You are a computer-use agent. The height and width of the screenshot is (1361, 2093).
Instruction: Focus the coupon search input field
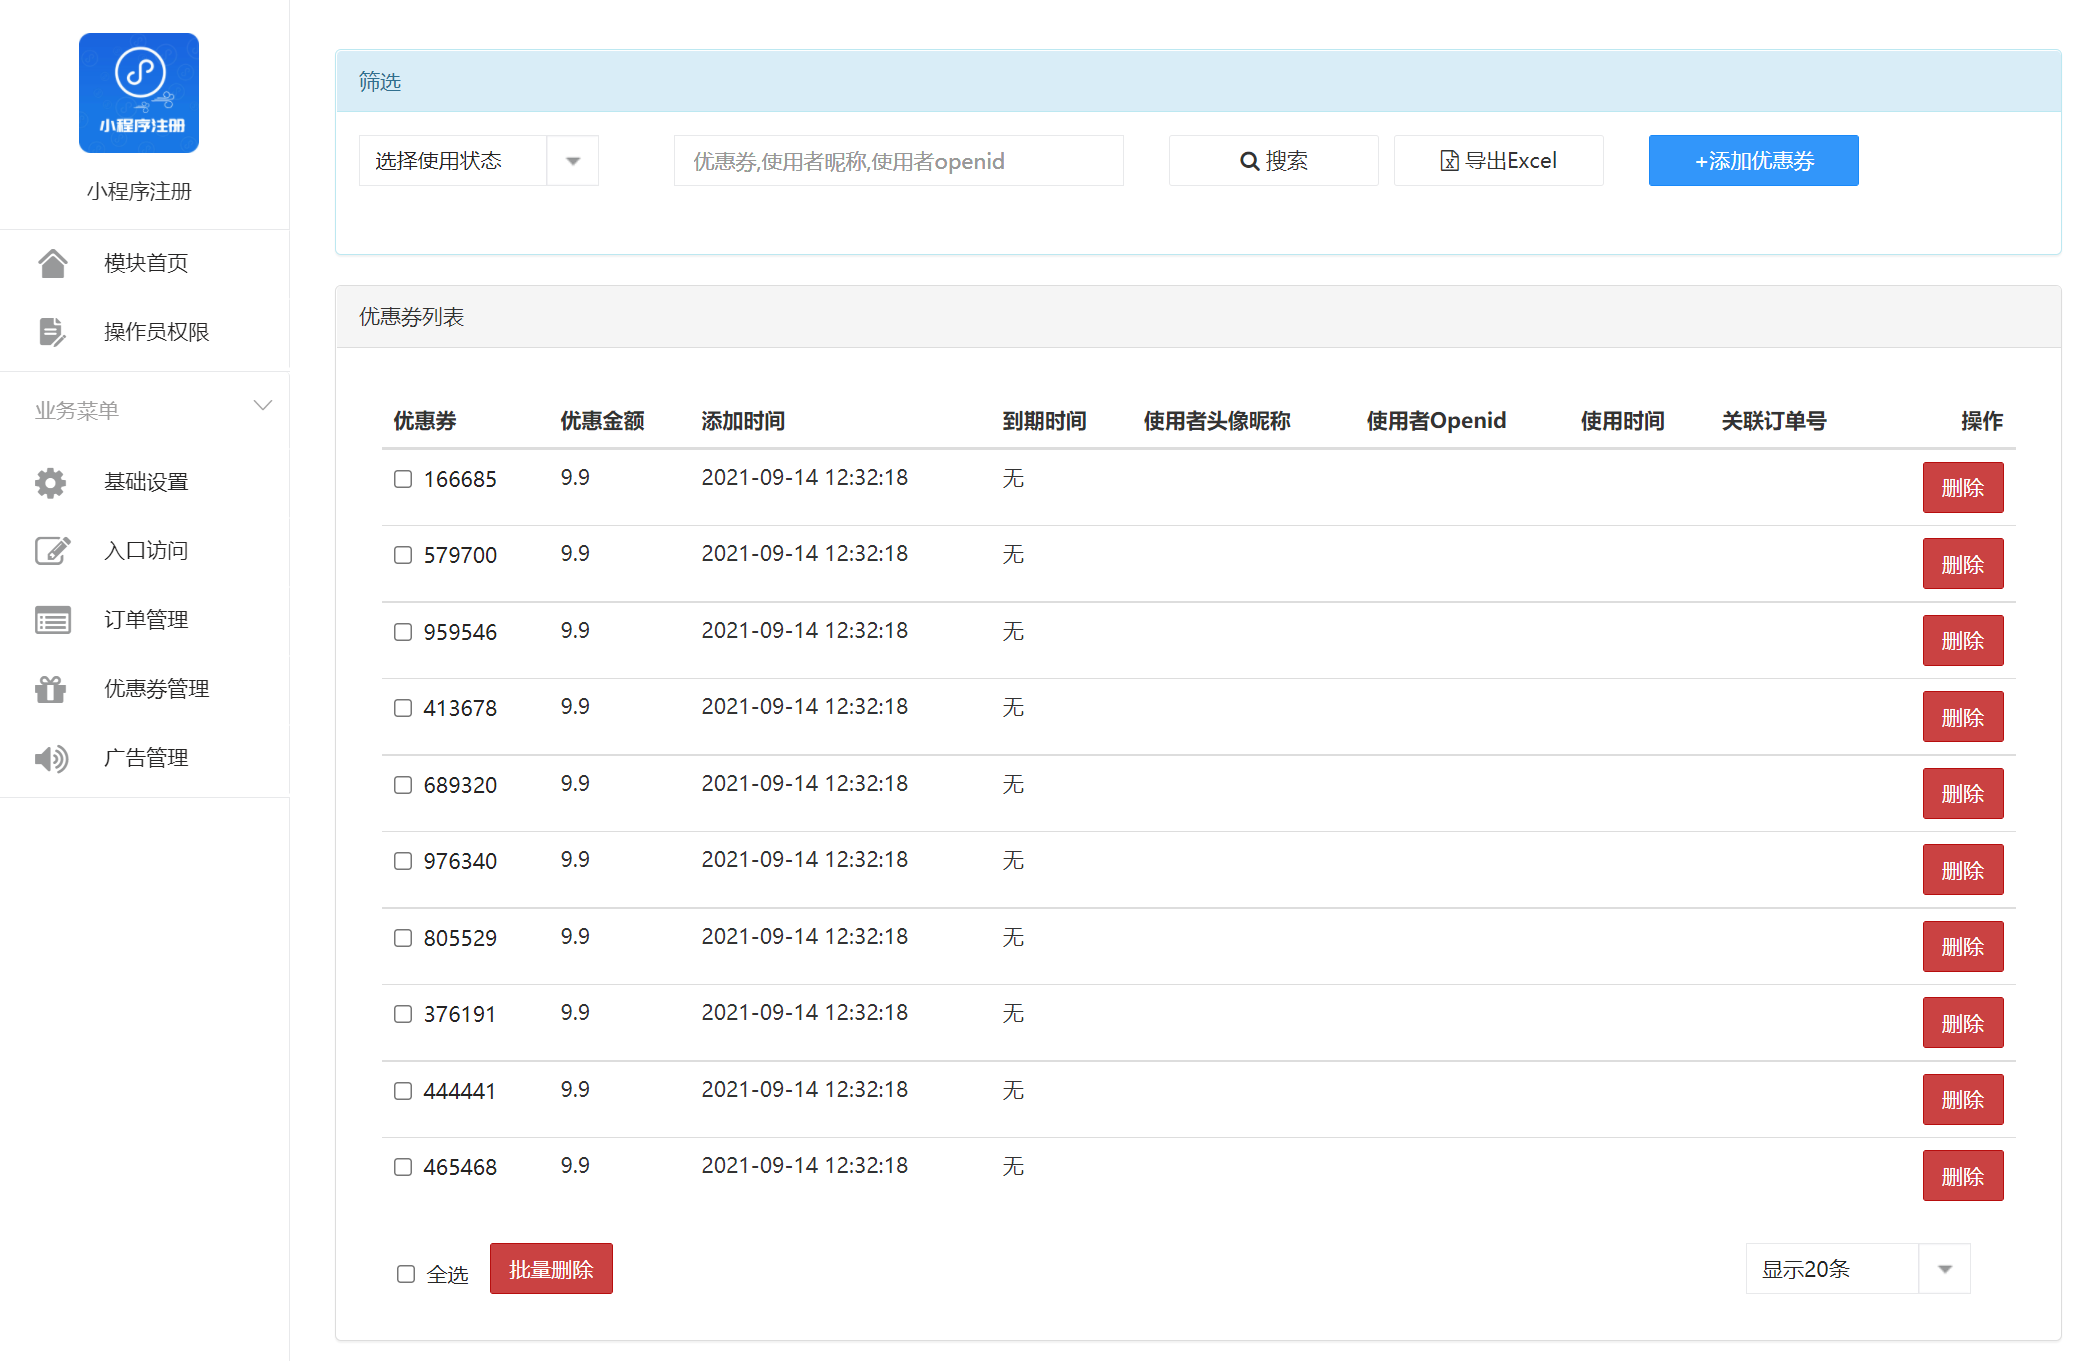pyautogui.click(x=898, y=161)
